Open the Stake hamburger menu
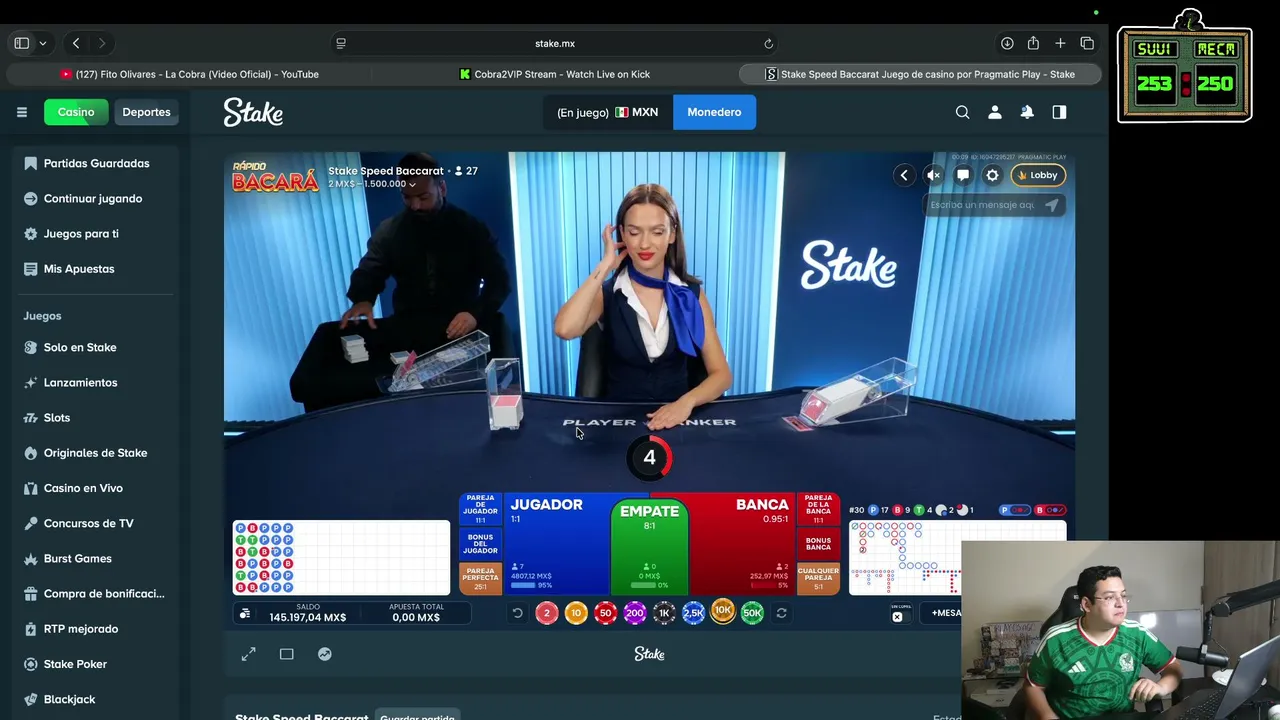1280x720 pixels. pos(21,112)
